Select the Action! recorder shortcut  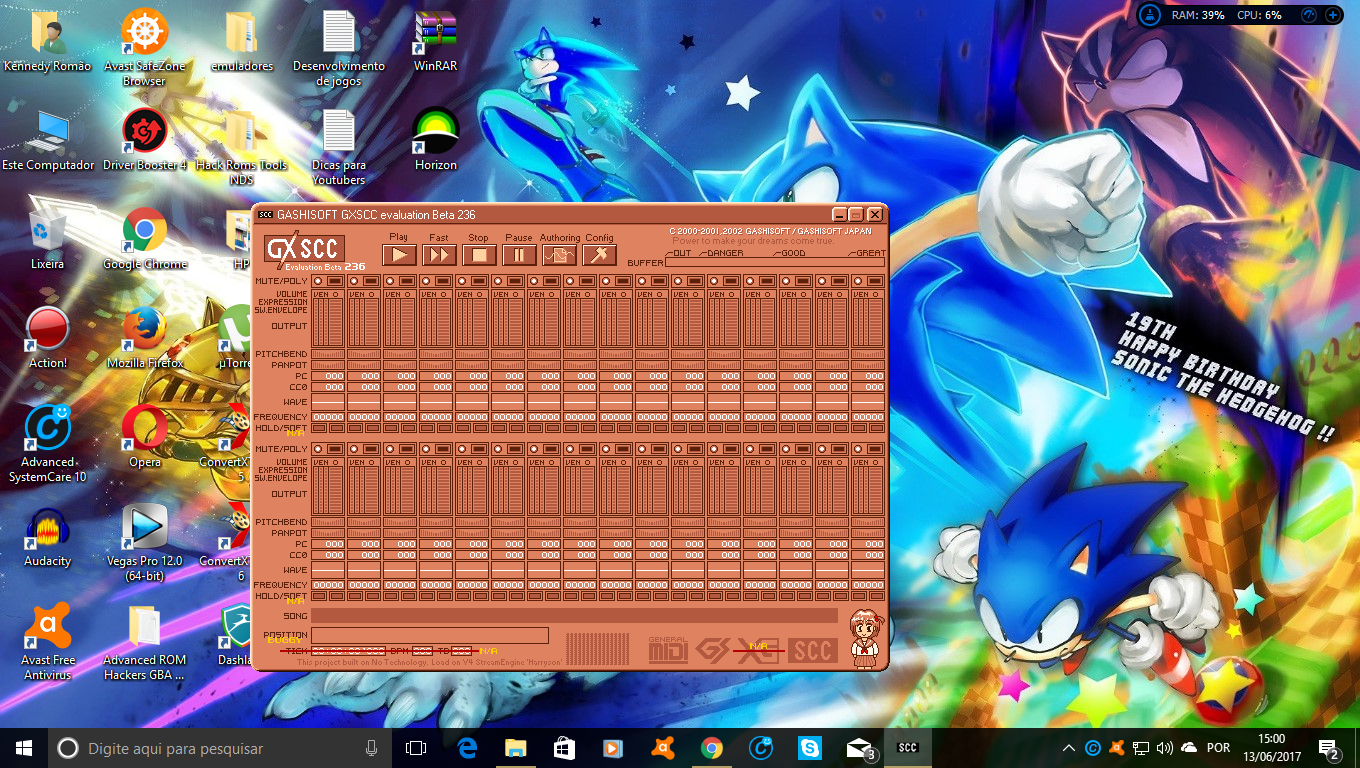(47, 338)
